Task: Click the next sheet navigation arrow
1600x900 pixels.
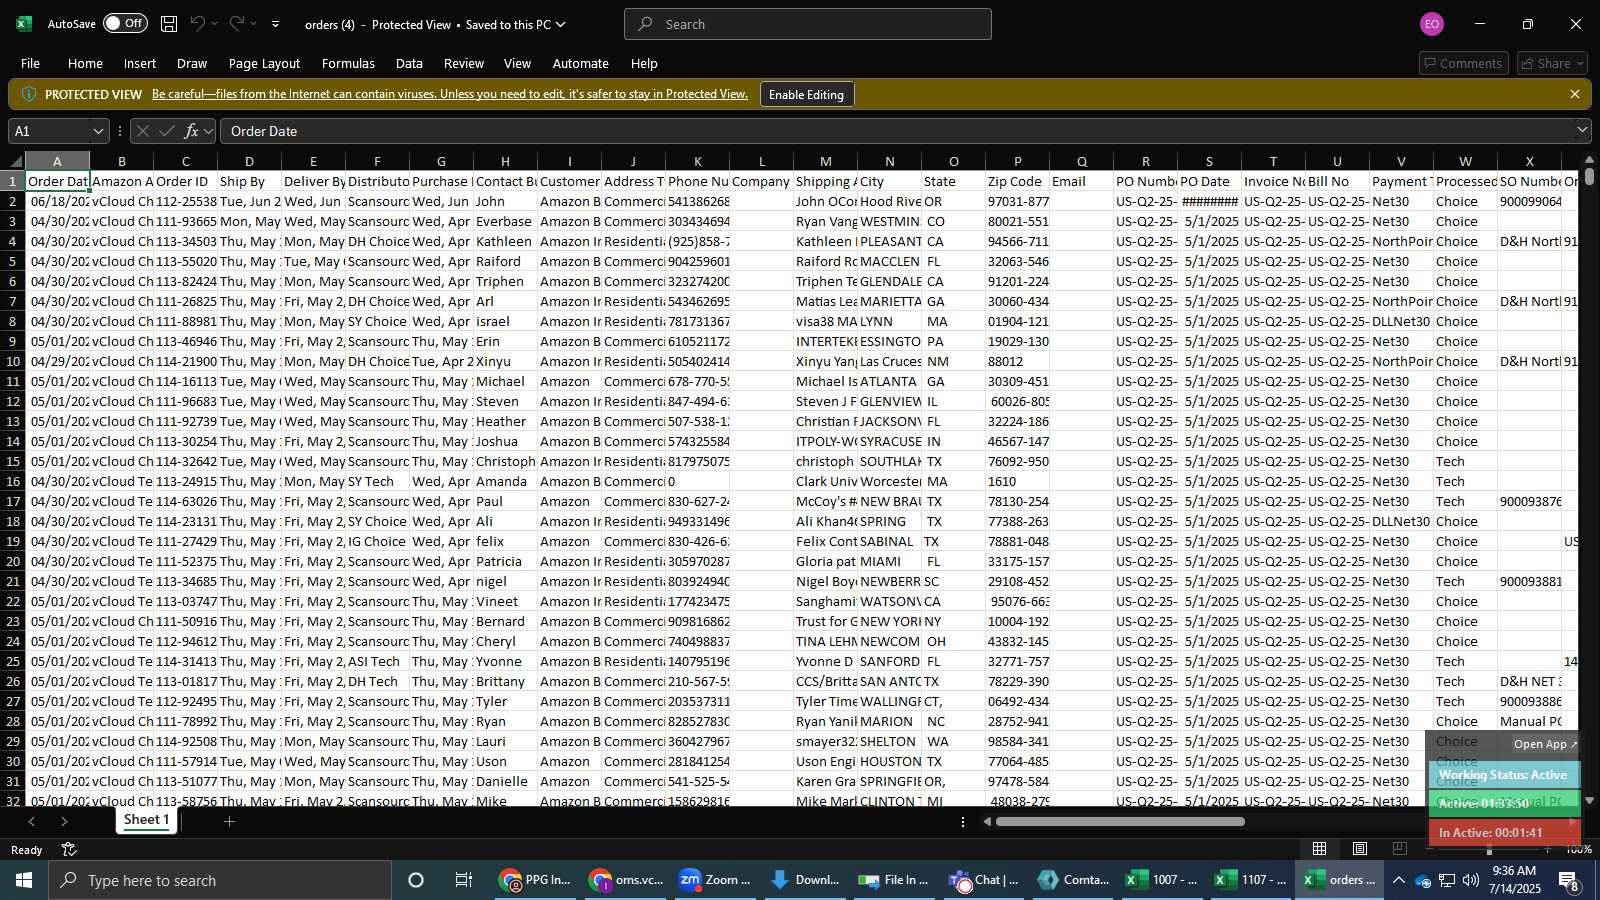Action: coord(64,821)
